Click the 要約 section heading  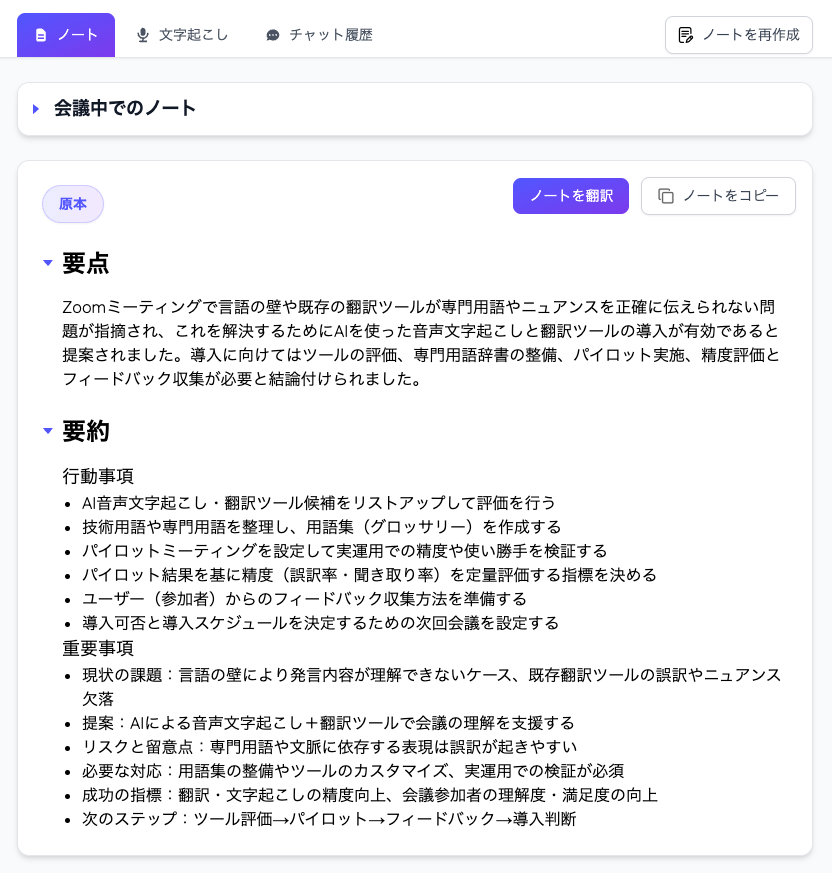(86, 431)
